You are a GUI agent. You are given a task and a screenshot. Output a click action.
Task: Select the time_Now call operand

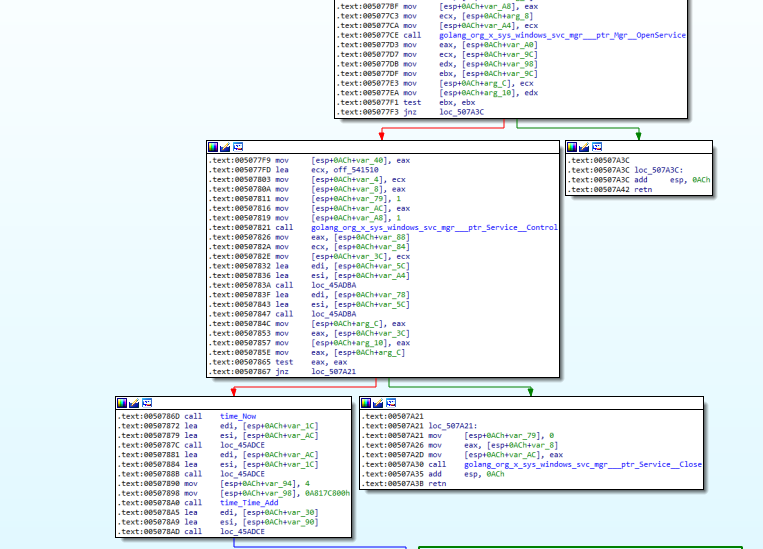click(238, 415)
